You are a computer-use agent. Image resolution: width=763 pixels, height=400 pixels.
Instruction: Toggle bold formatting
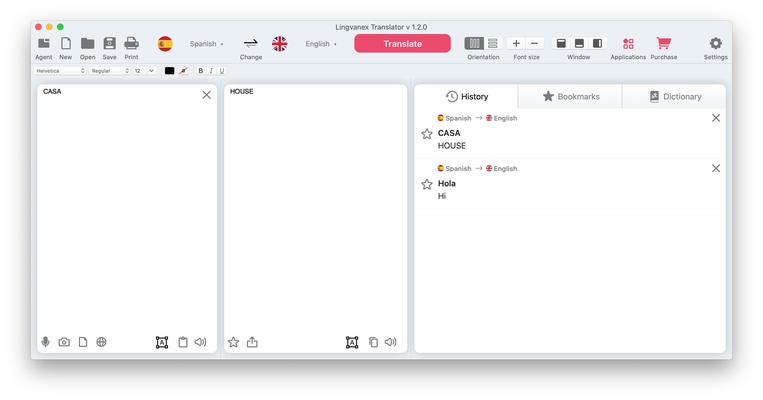pyautogui.click(x=200, y=71)
